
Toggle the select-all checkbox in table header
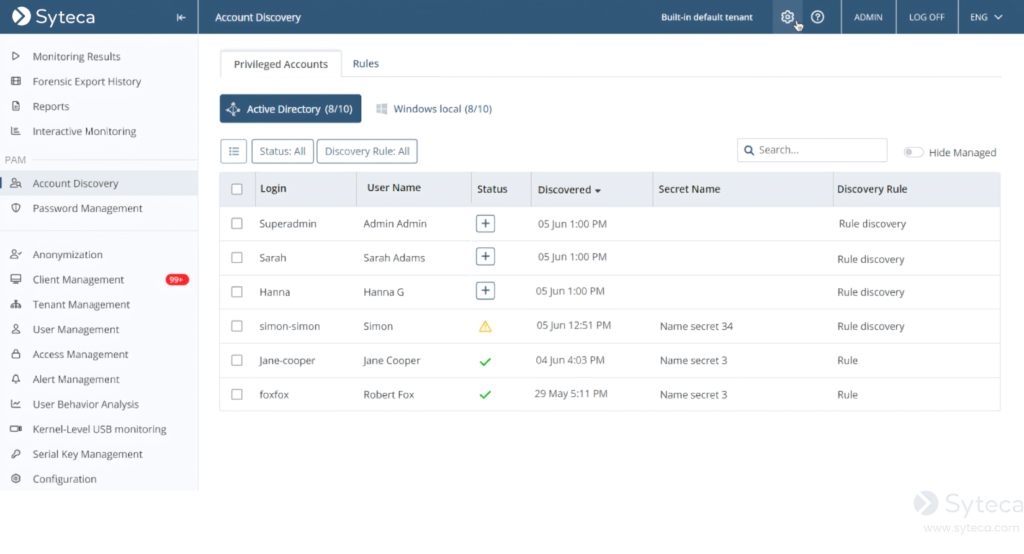coord(236,189)
